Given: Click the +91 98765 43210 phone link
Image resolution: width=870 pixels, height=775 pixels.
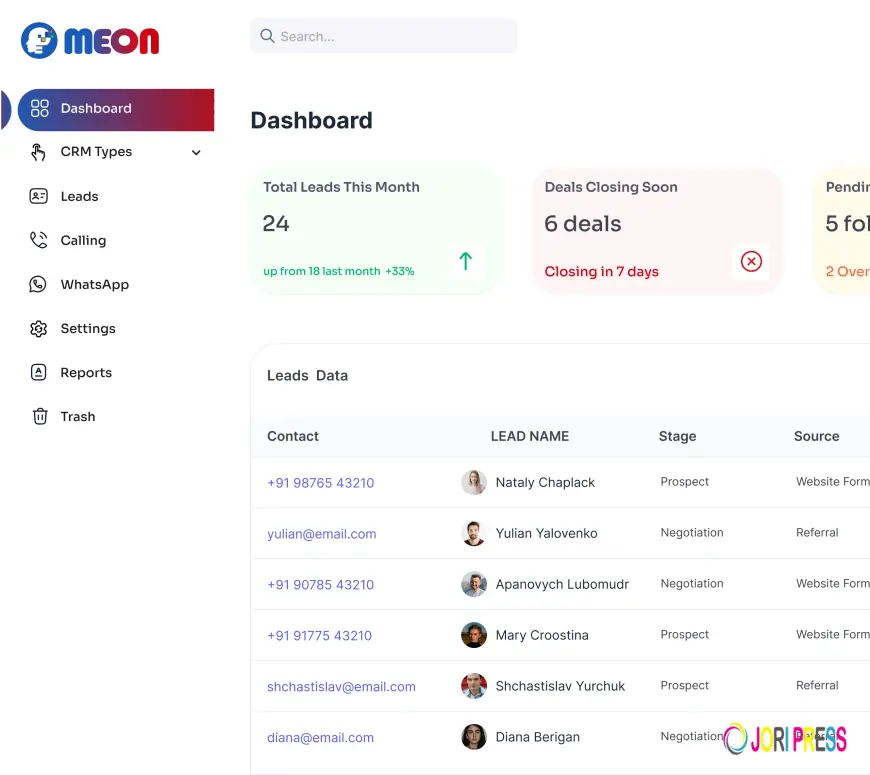Looking at the screenshot, I should (320, 482).
